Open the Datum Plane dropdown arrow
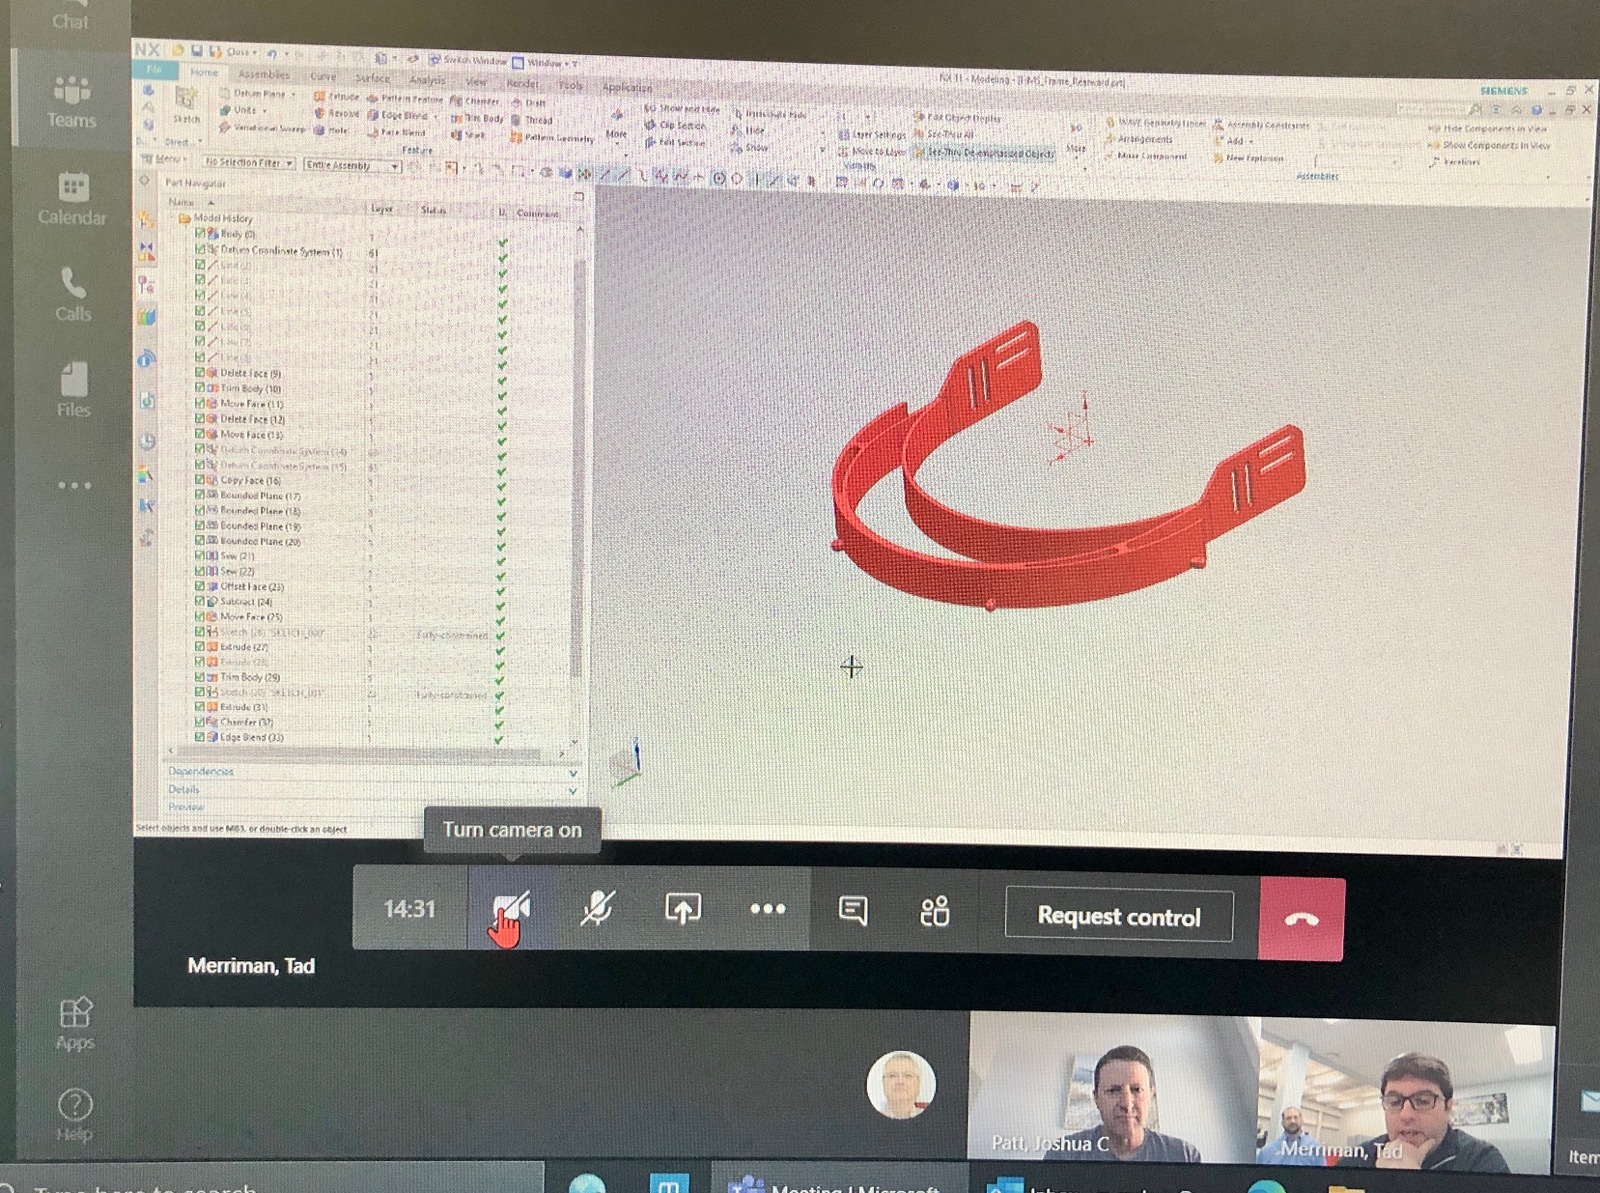 click(x=293, y=94)
